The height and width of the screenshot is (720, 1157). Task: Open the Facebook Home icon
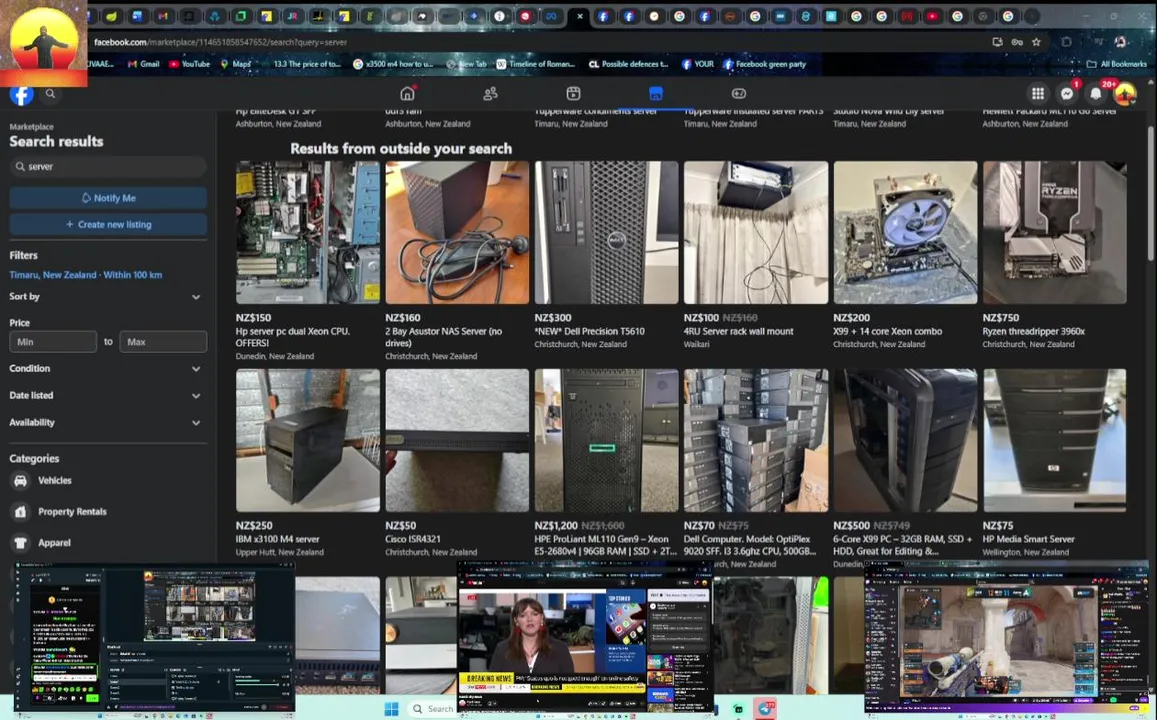(x=407, y=94)
